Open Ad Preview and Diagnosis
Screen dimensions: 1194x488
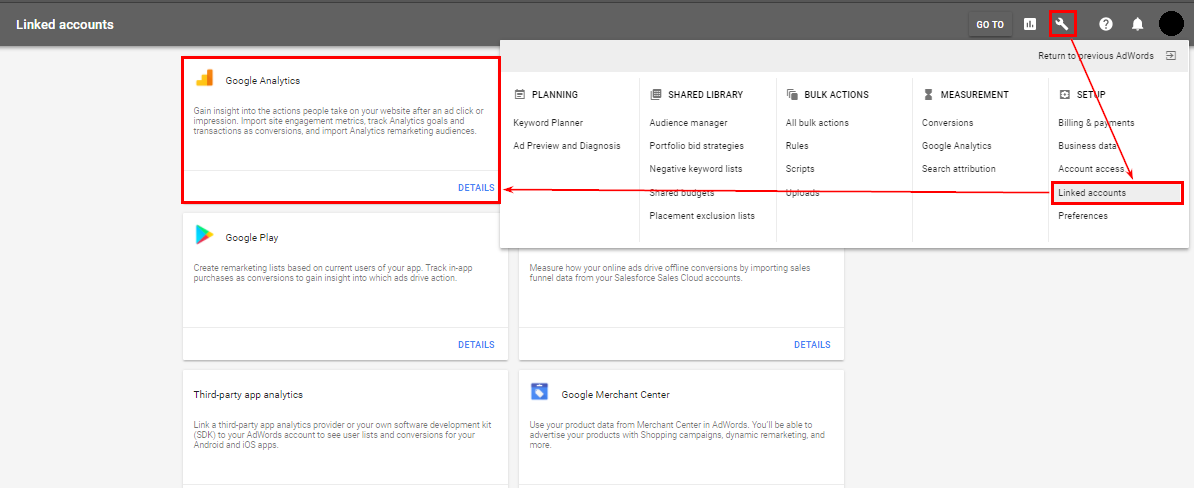[567, 146]
